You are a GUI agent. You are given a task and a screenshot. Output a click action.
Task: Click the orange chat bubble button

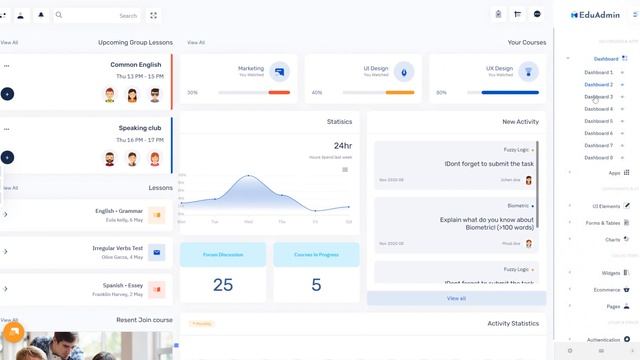[13, 332]
